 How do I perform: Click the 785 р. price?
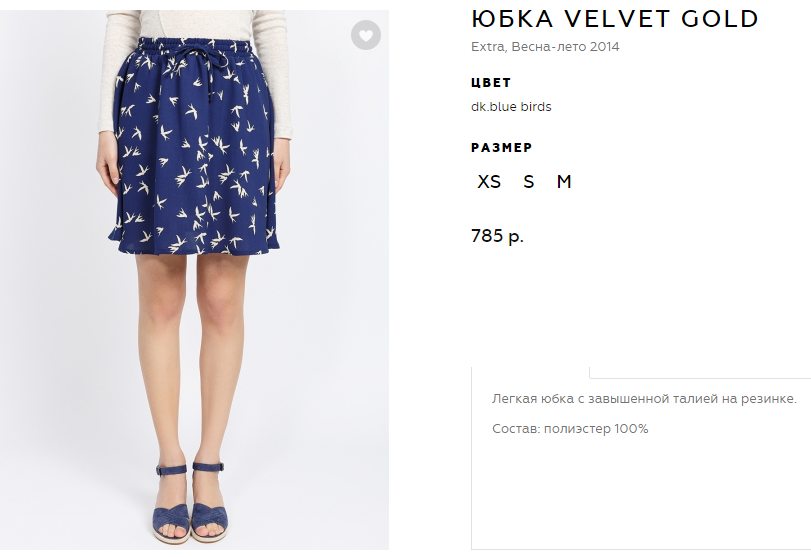pos(497,236)
